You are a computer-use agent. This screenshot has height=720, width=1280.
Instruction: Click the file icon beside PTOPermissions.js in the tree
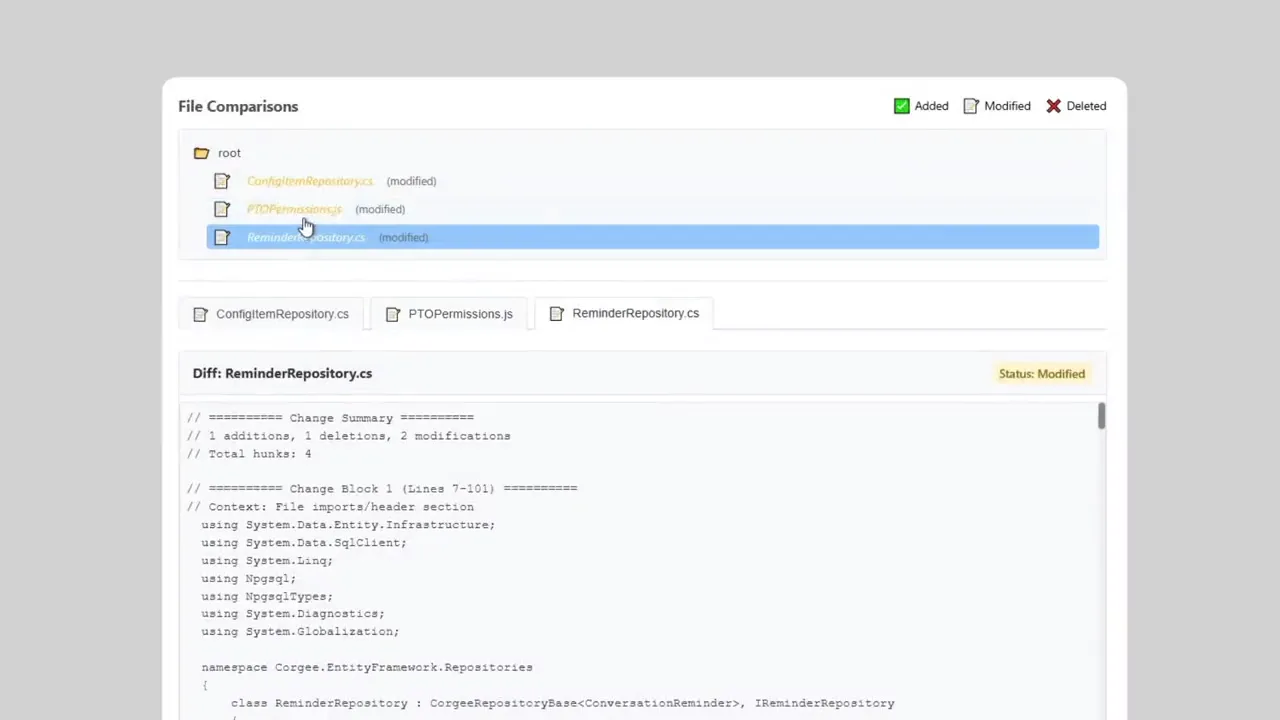click(x=222, y=209)
